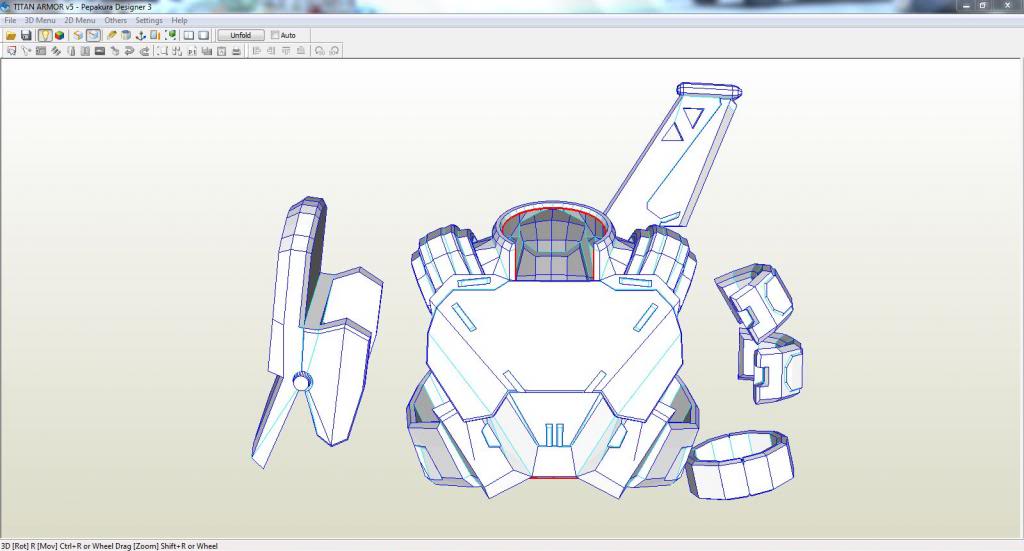Click the Undo arrow icon

click(x=129, y=51)
